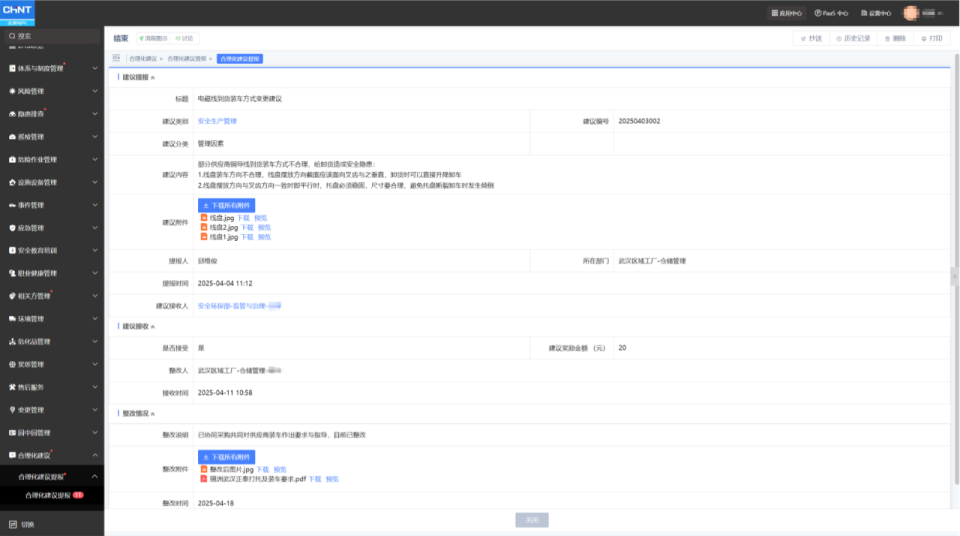
Task: Click the 相关方管理 sidebar icon
Action: (12, 296)
